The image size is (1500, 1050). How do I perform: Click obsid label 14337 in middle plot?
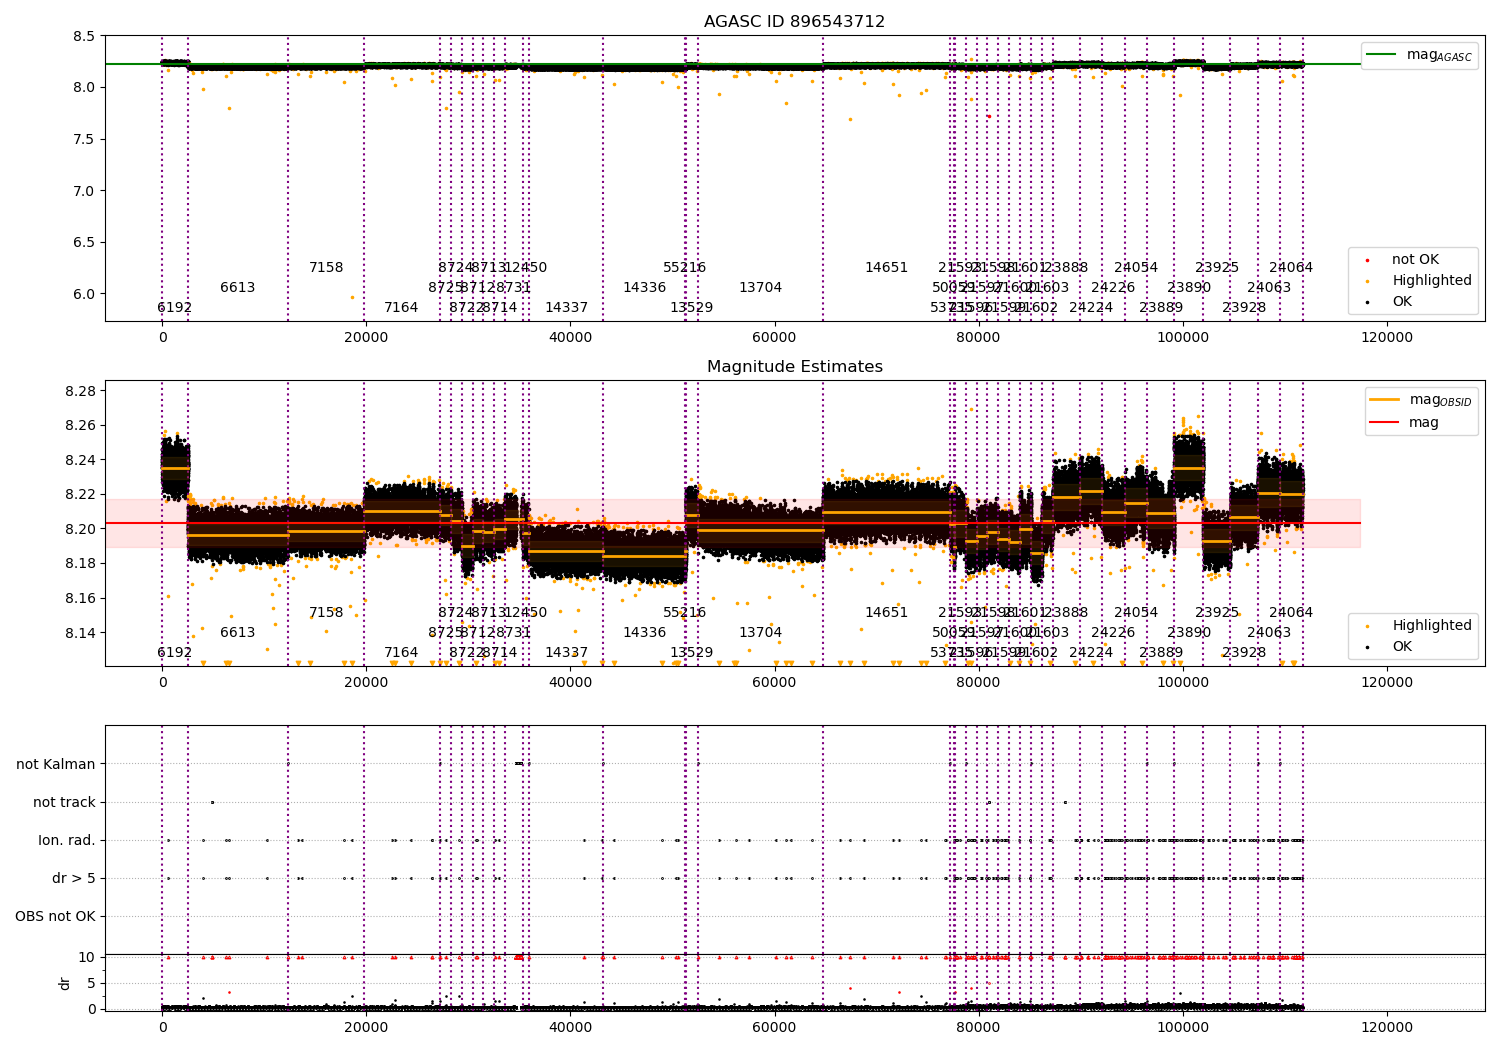(x=566, y=653)
